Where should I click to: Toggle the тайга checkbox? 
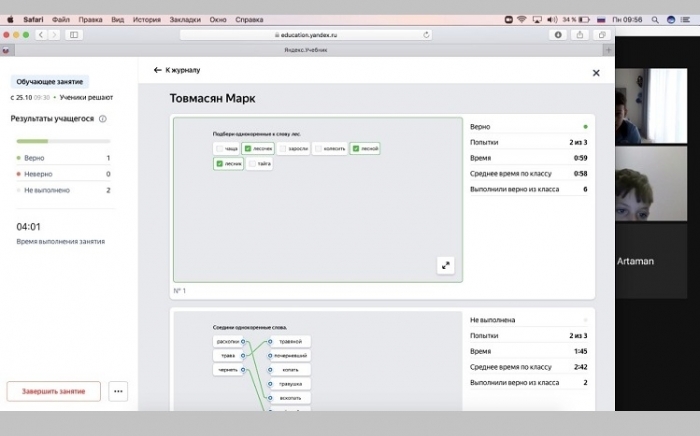pos(251,164)
